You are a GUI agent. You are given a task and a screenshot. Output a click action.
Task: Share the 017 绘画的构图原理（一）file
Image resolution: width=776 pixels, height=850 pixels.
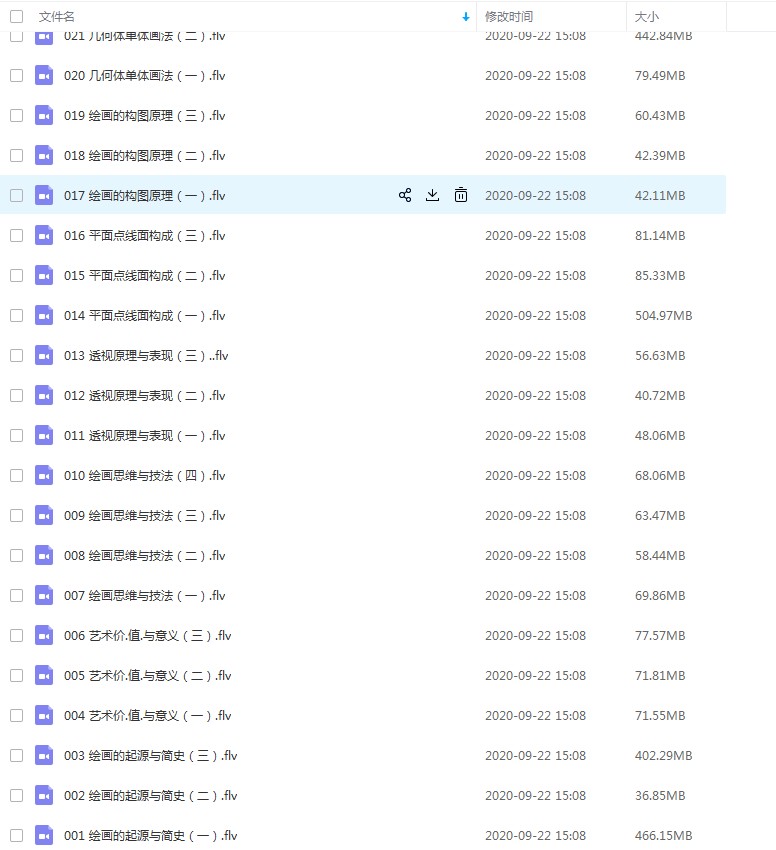pyautogui.click(x=405, y=195)
